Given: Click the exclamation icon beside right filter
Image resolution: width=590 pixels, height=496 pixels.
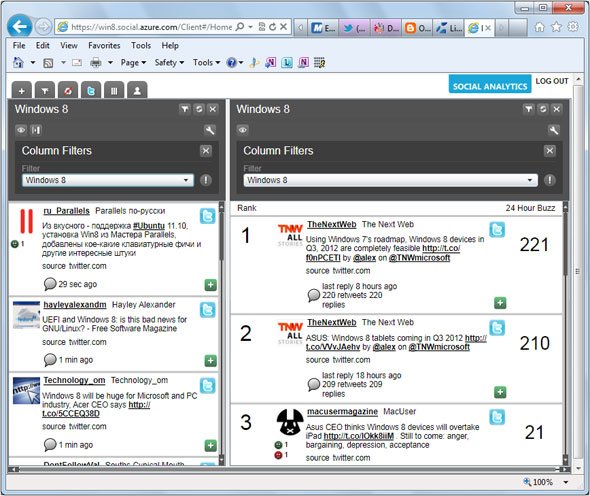Looking at the screenshot, I should [550, 180].
